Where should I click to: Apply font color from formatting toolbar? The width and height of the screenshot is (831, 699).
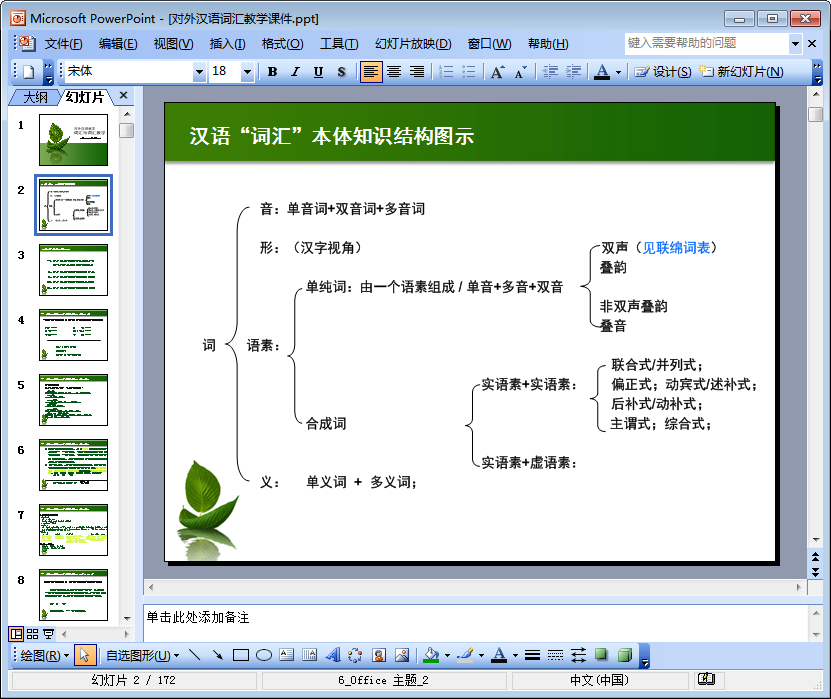(x=602, y=72)
